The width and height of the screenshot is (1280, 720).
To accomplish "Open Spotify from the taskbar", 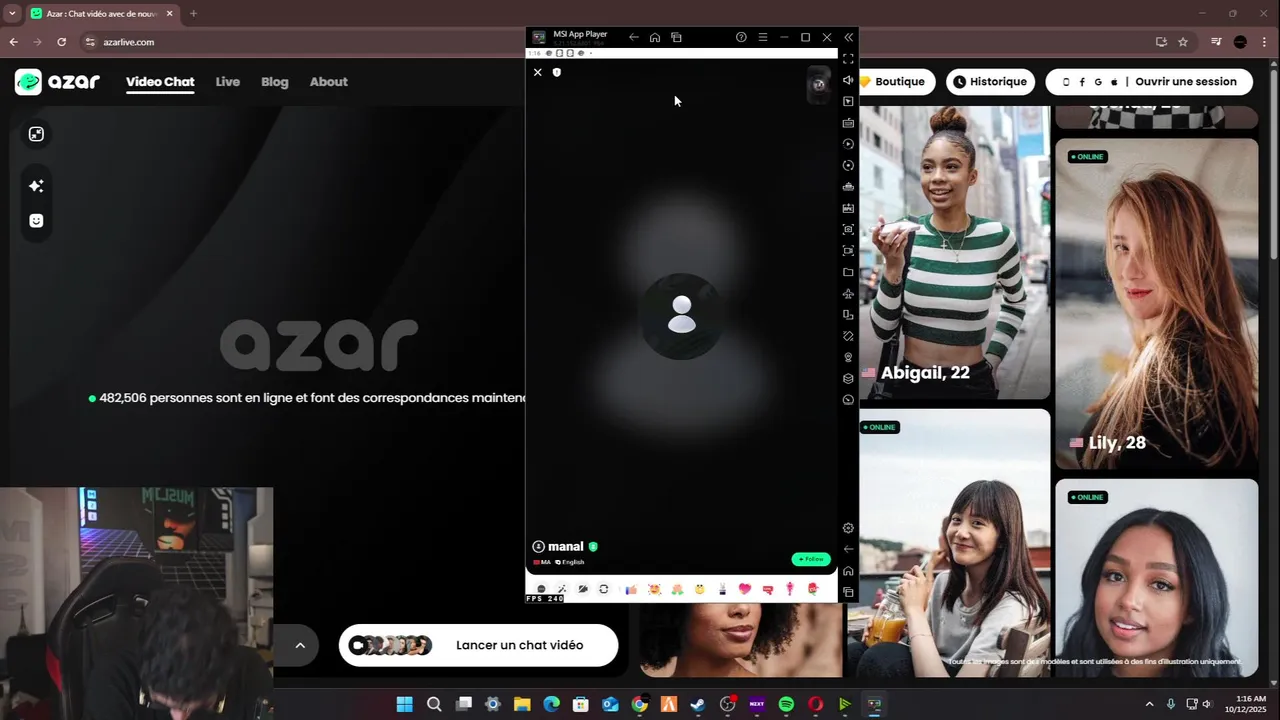I will click(786, 704).
